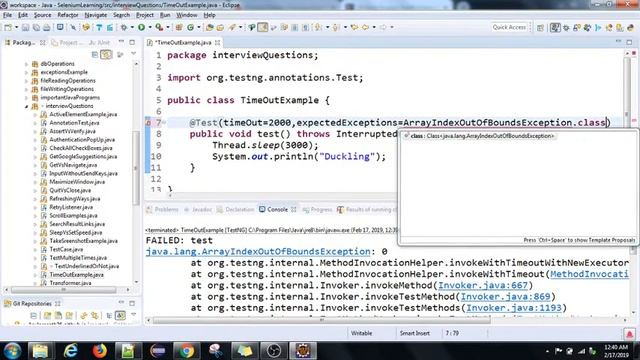
Task: Switch to the Javadoc tab
Action: tap(198, 209)
